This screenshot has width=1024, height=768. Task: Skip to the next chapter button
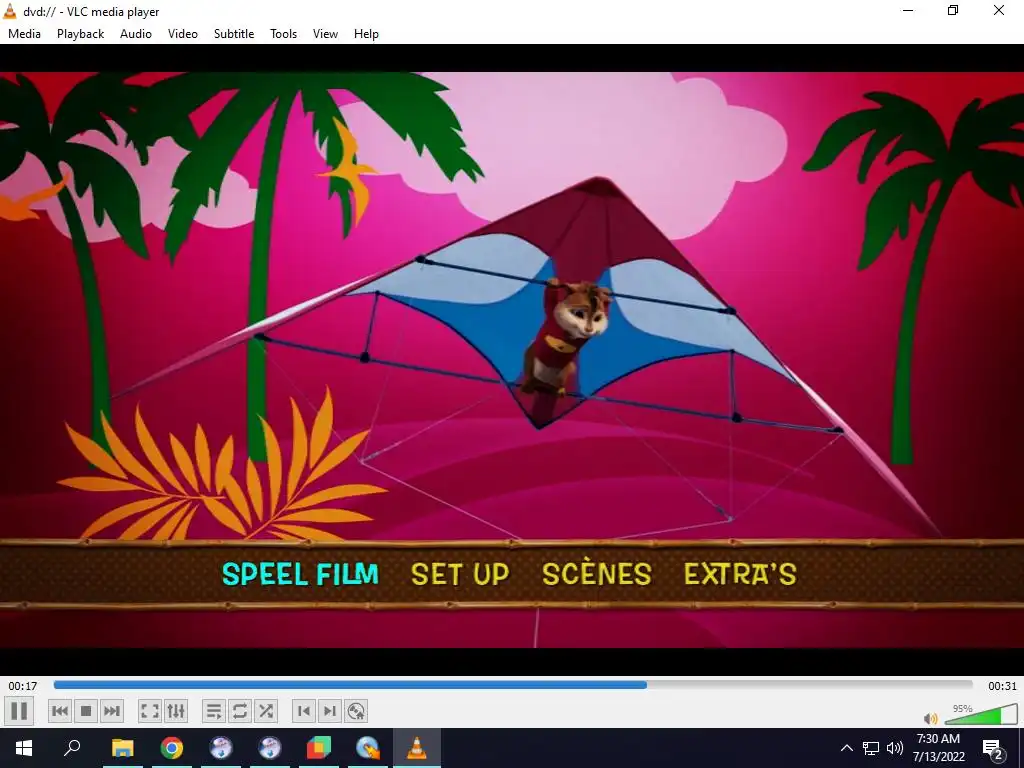[112, 711]
